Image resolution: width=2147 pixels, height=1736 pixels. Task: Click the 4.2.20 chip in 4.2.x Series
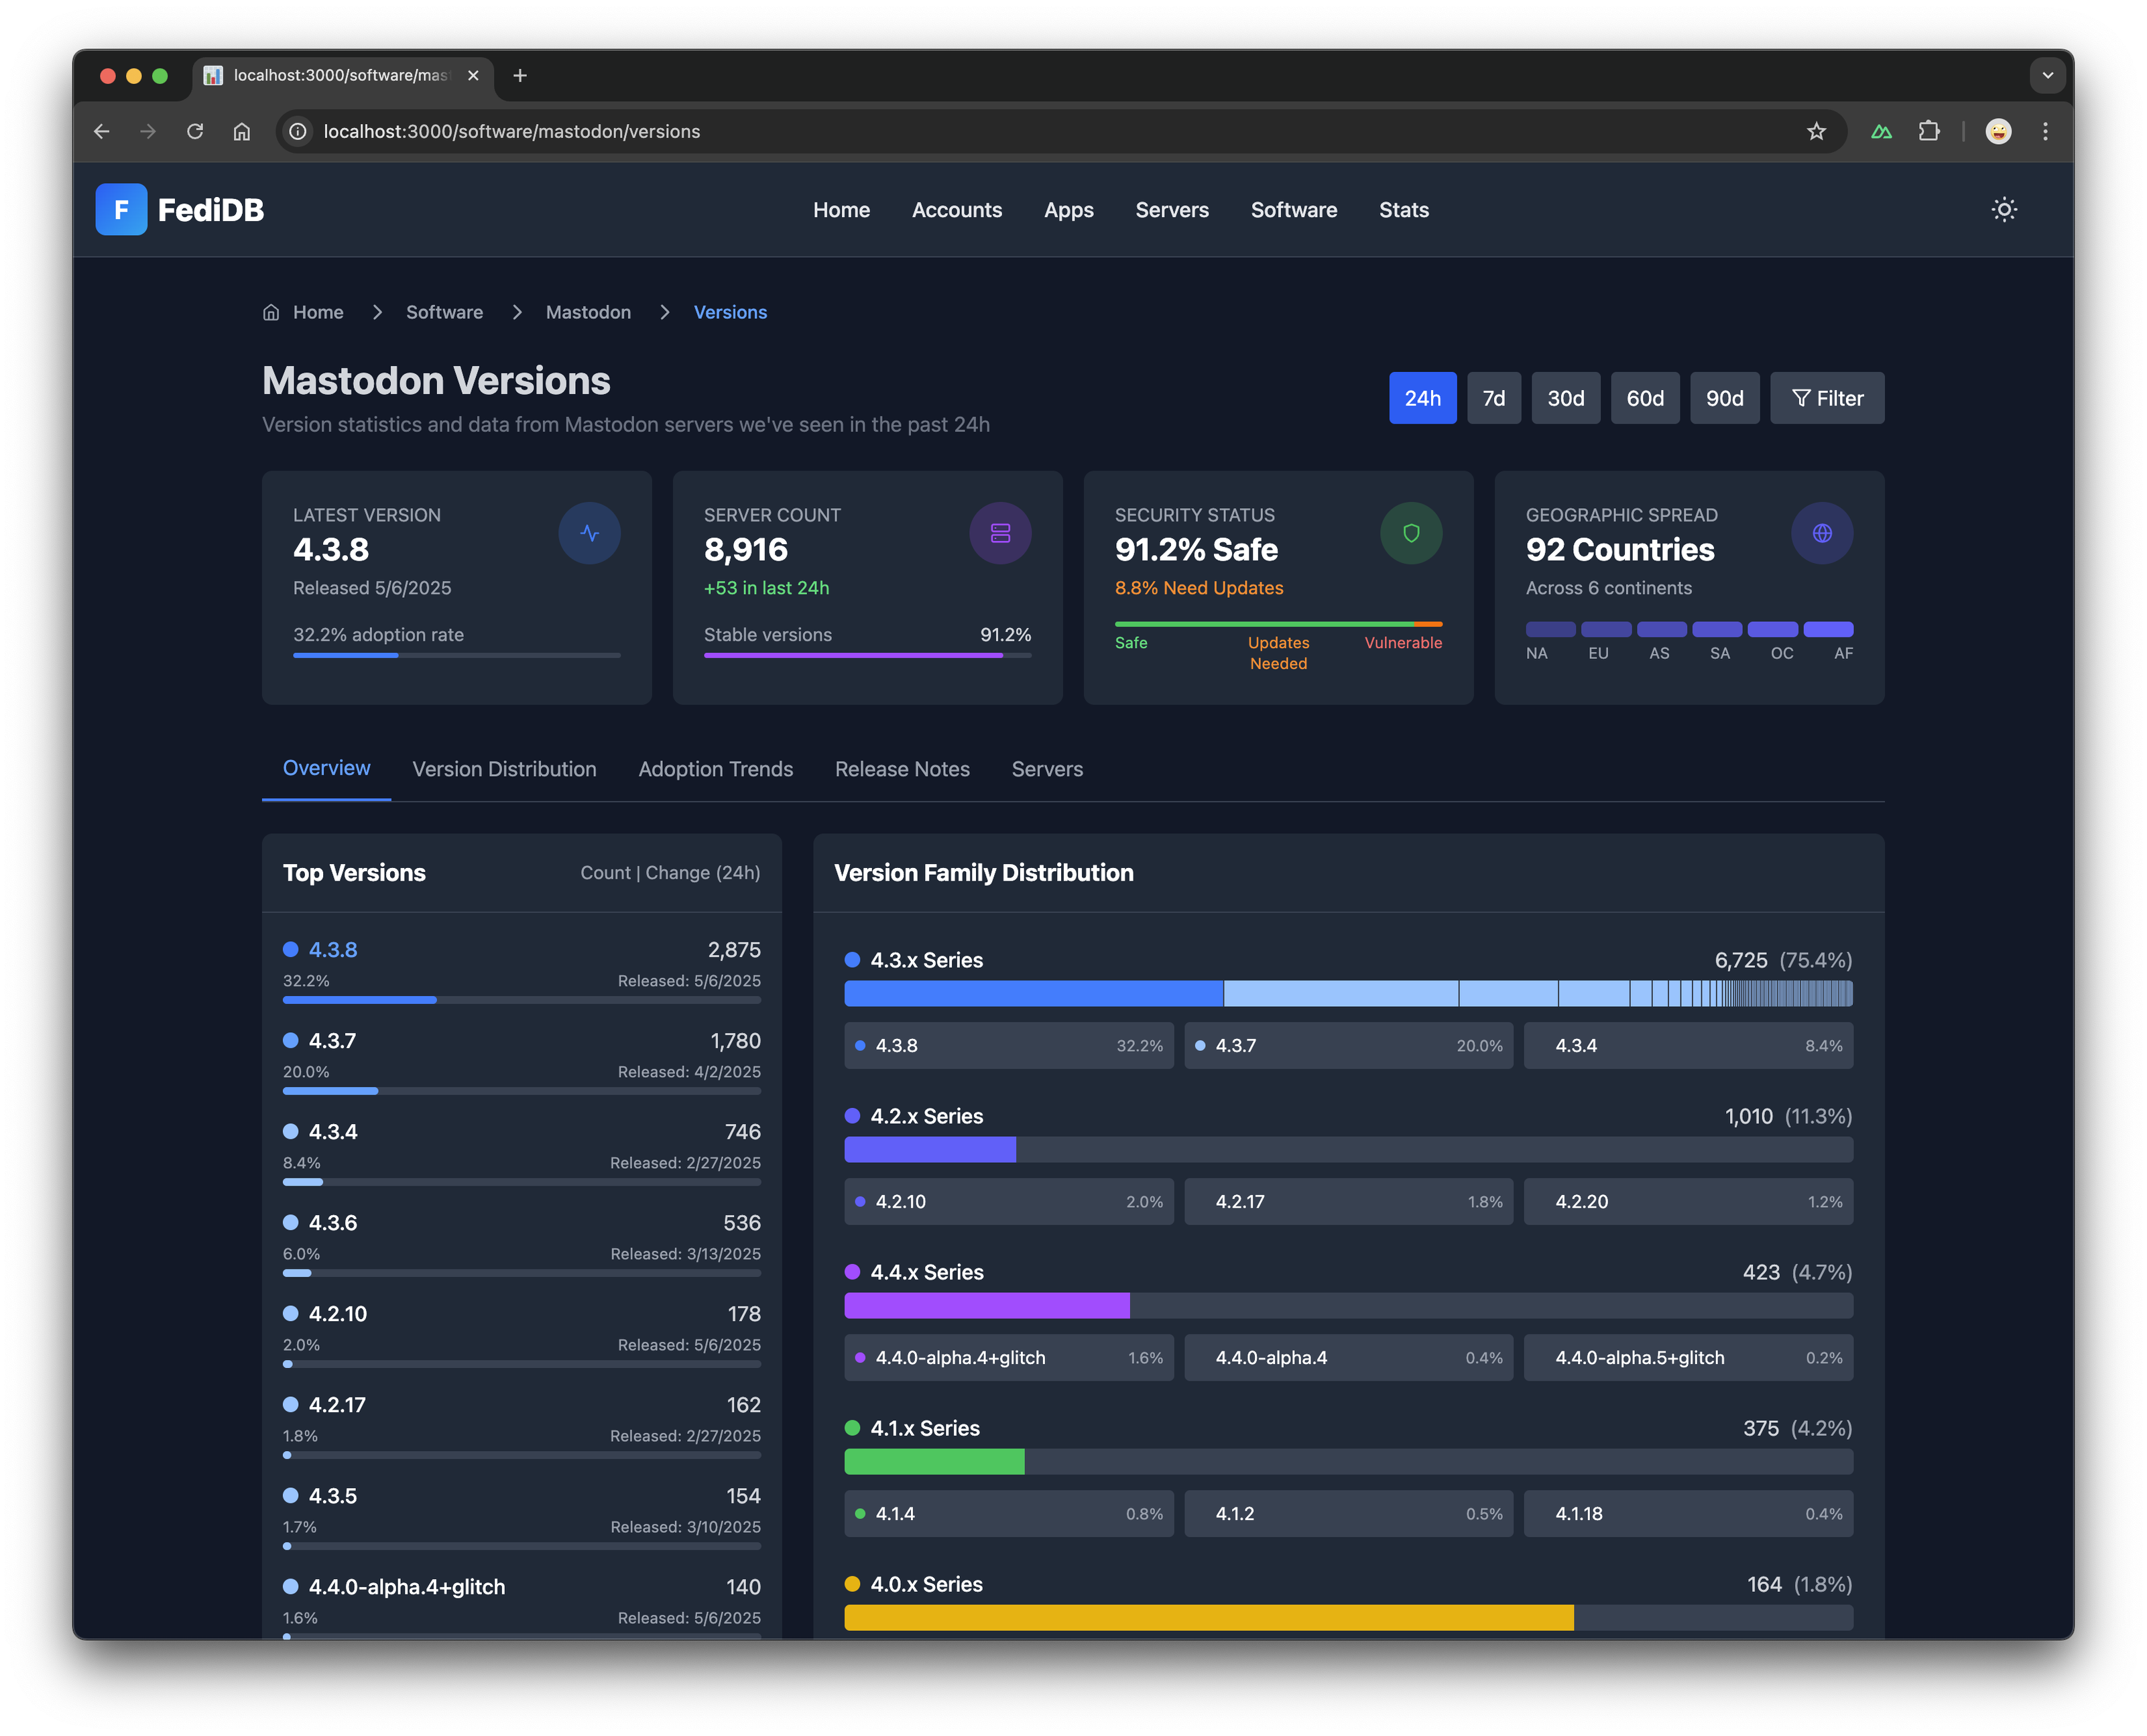pyautogui.click(x=1687, y=1201)
